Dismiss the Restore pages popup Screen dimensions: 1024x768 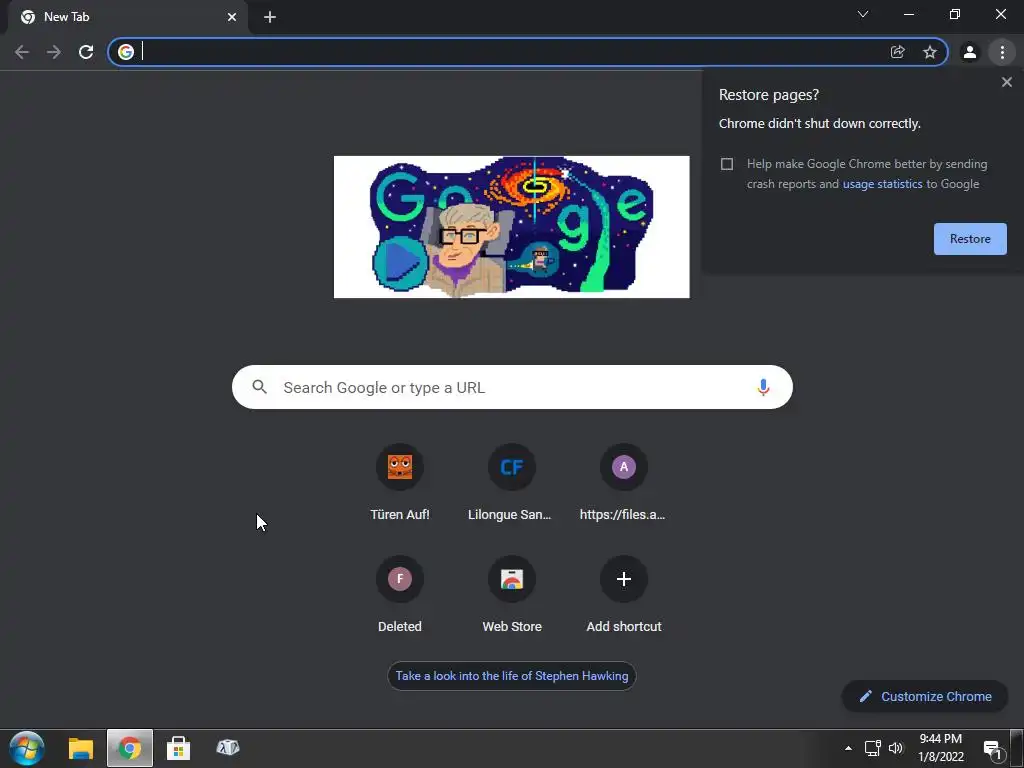tap(1006, 82)
